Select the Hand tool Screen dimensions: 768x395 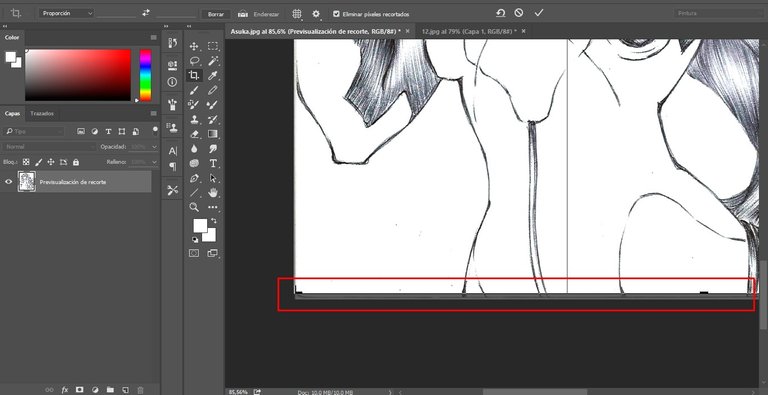[213, 193]
